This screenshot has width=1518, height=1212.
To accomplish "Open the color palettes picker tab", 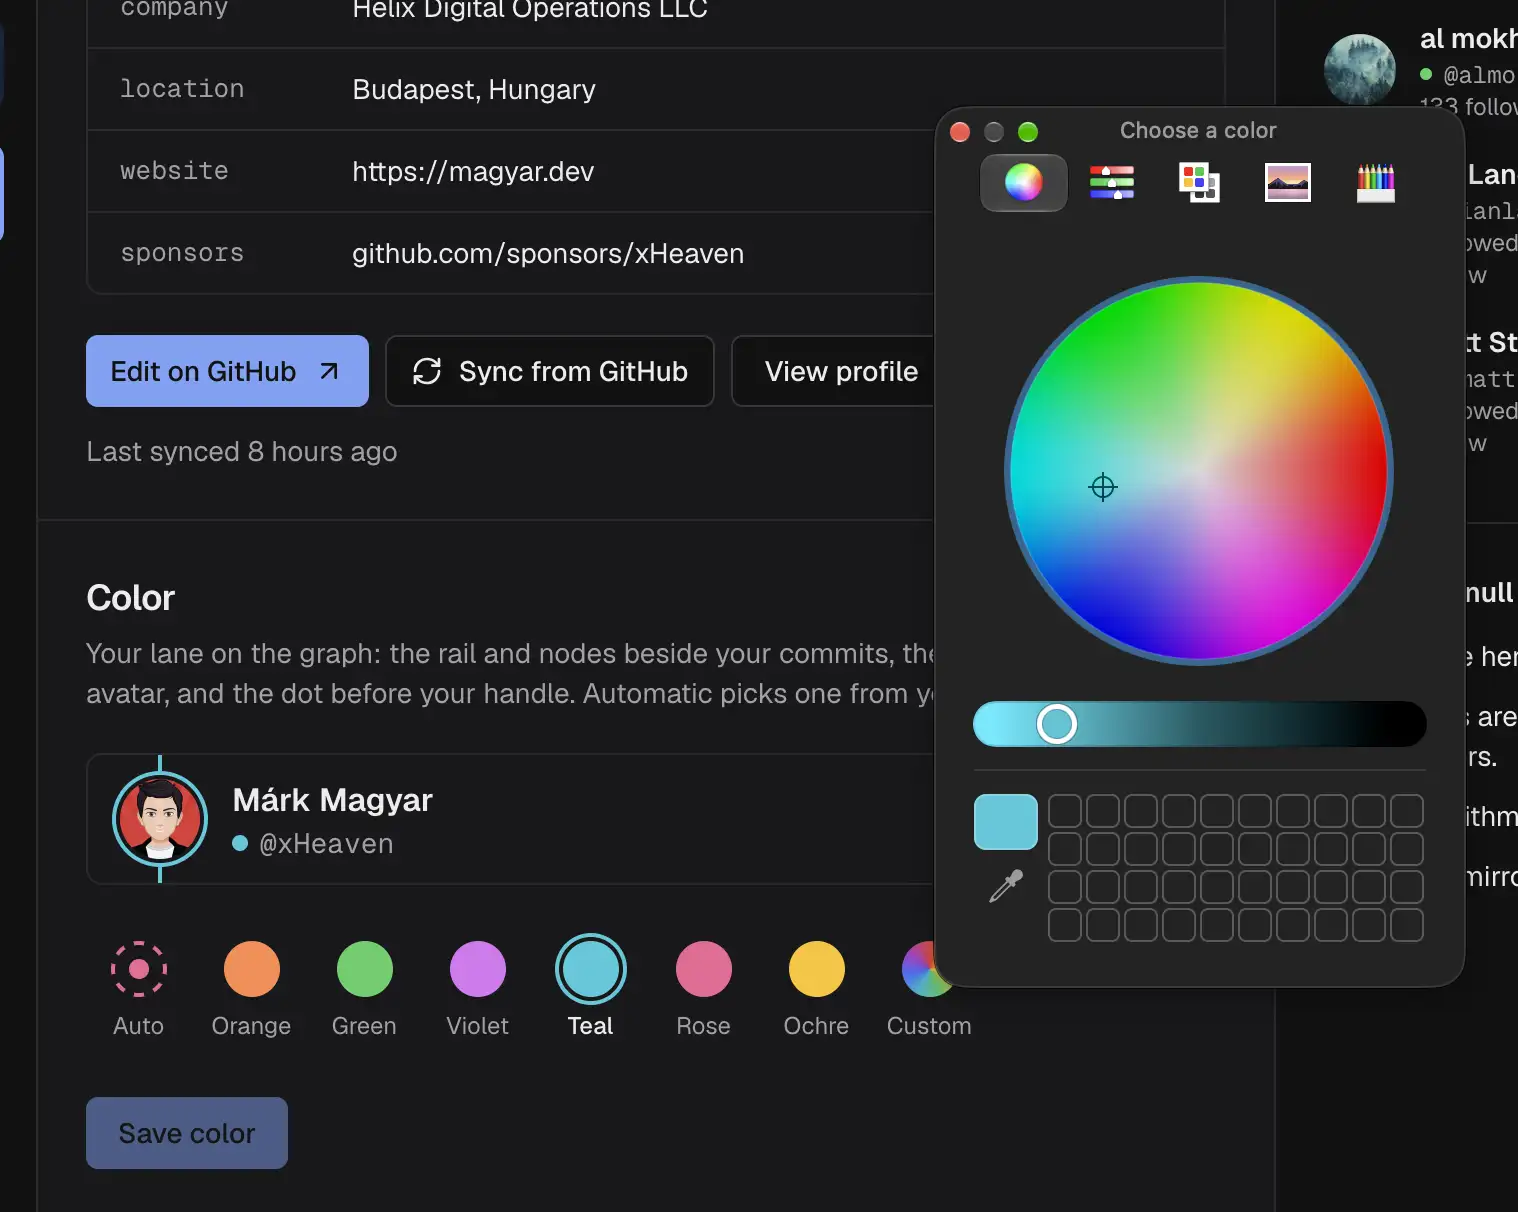I will click(x=1199, y=183).
